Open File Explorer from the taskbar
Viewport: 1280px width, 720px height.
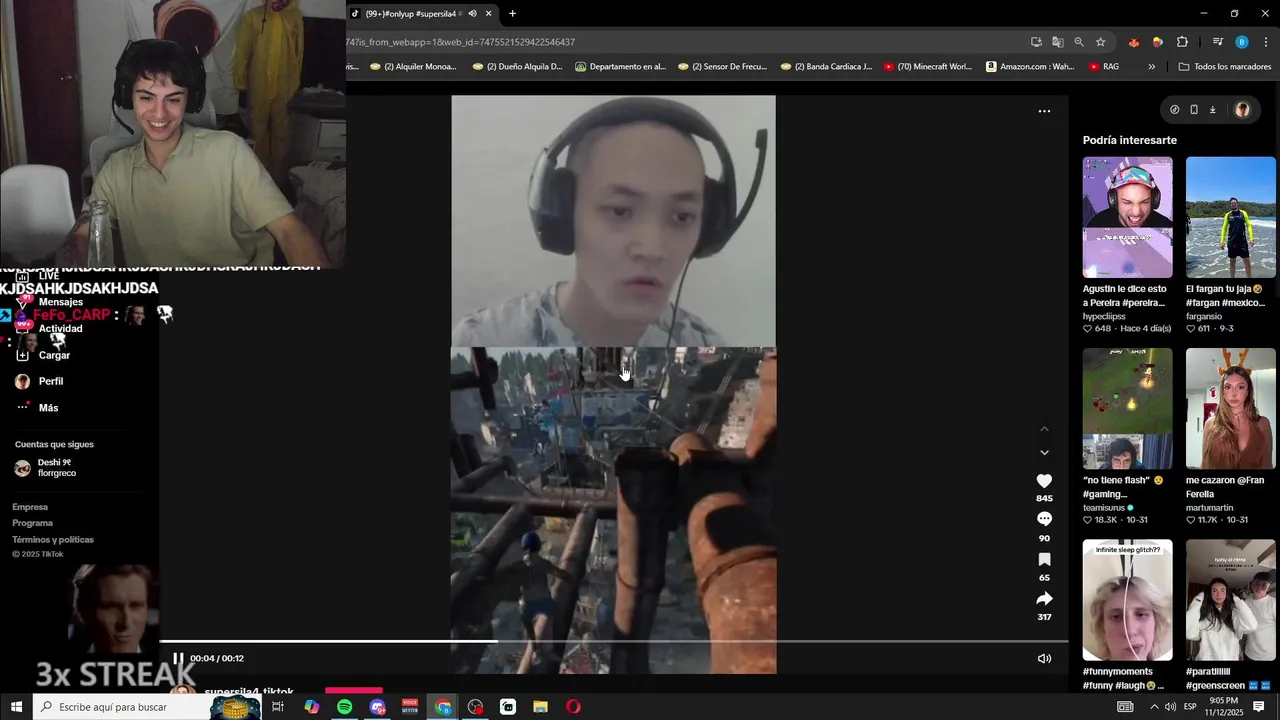point(540,707)
